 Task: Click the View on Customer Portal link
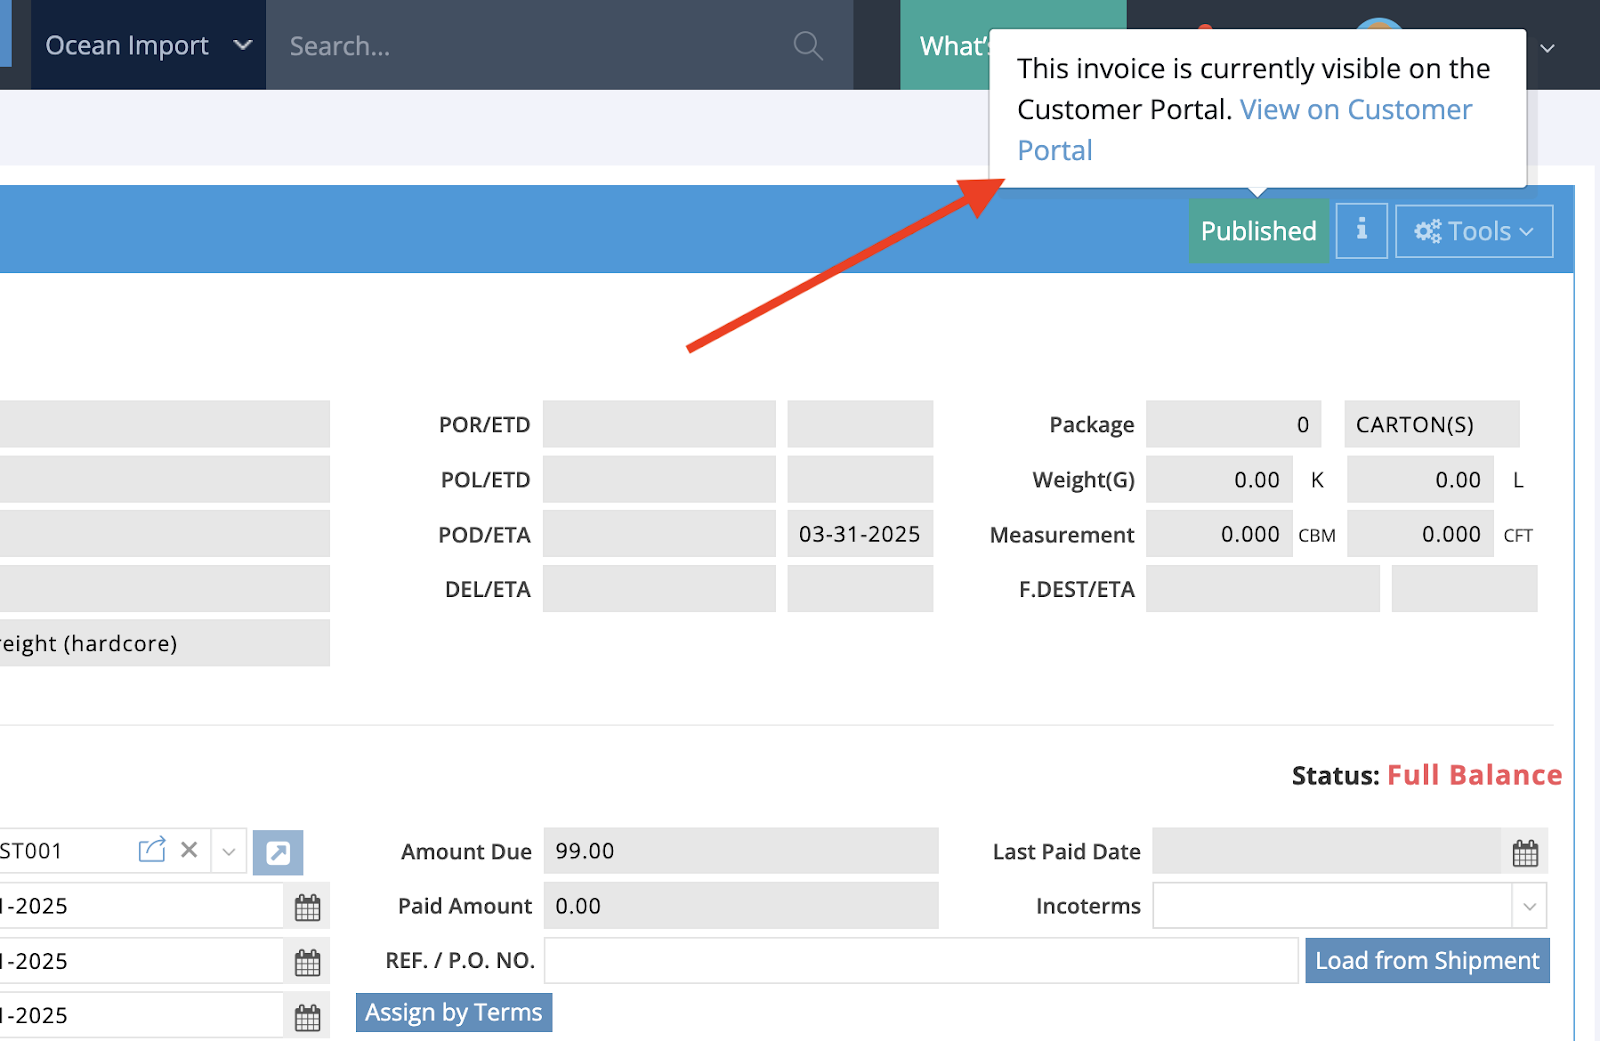click(x=1355, y=110)
